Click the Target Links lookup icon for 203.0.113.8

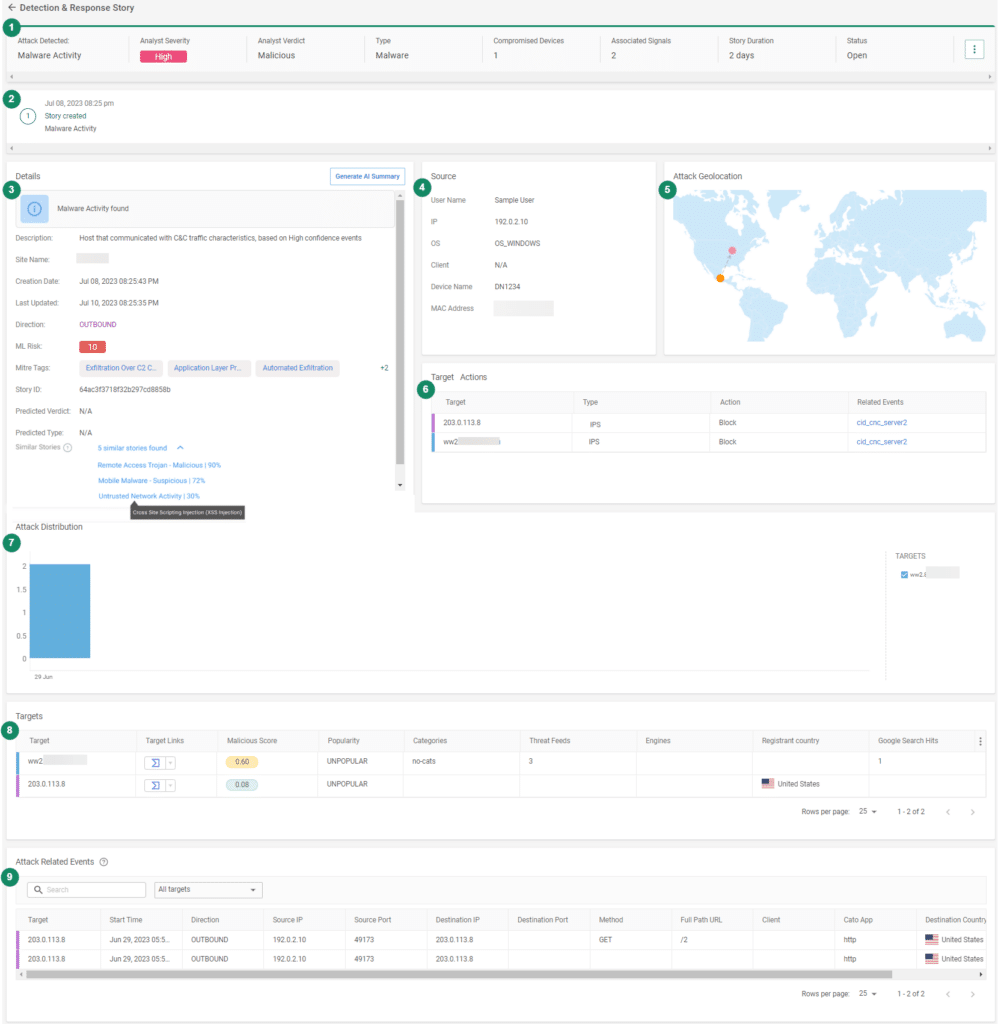point(155,785)
